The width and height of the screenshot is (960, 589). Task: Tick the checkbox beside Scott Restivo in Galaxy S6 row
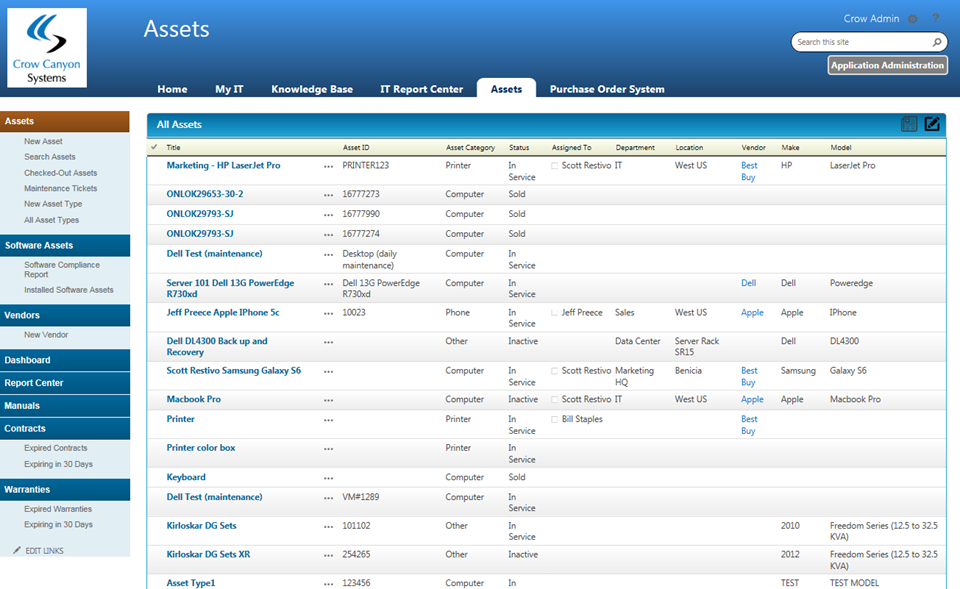(555, 371)
